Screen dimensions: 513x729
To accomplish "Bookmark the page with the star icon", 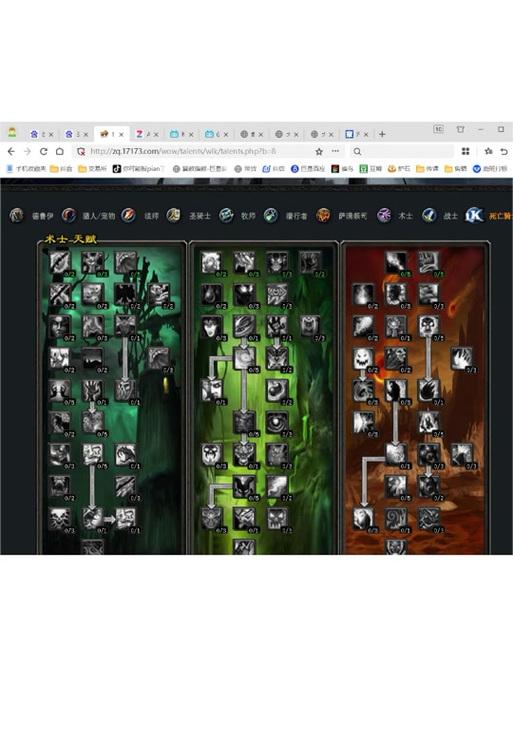I will (319, 152).
